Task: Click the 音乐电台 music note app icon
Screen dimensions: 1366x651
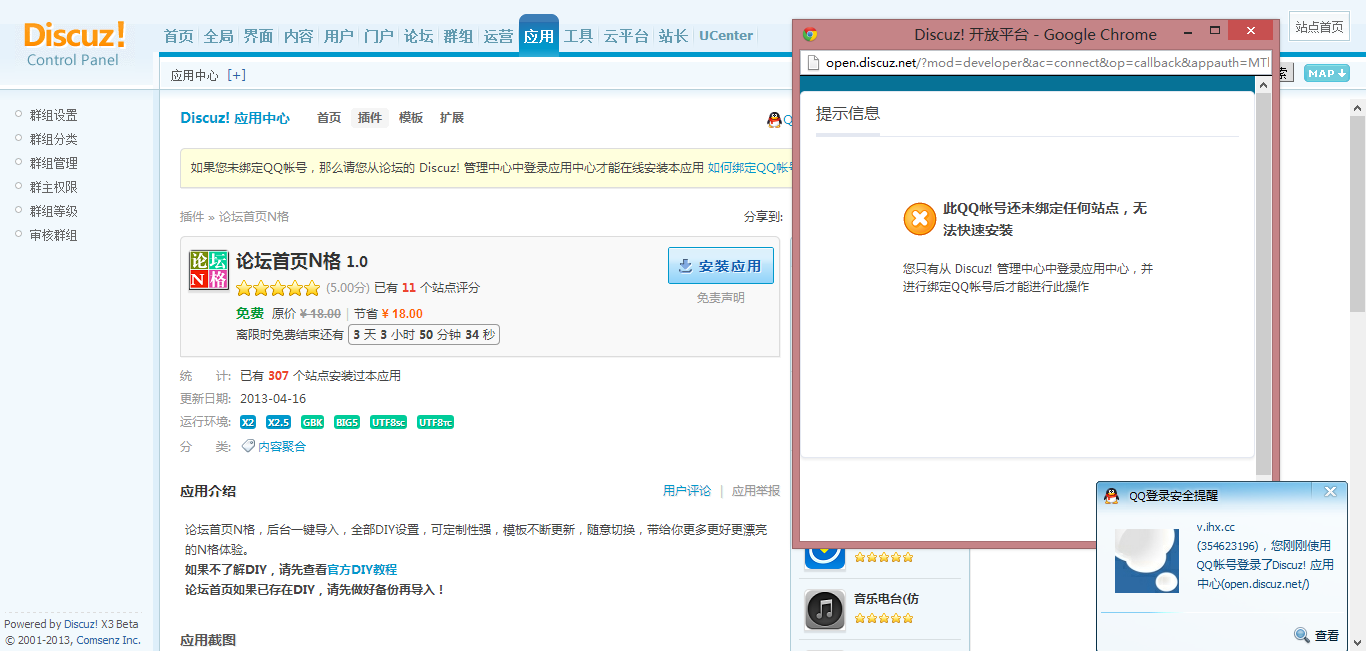Action: 825,609
